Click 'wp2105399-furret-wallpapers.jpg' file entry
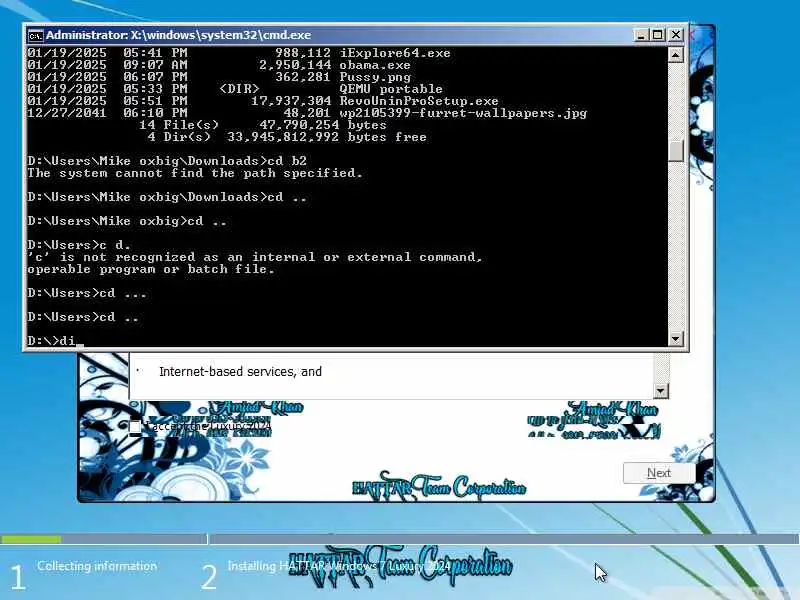This screenshot has width=800, height=600. (463, 113)
